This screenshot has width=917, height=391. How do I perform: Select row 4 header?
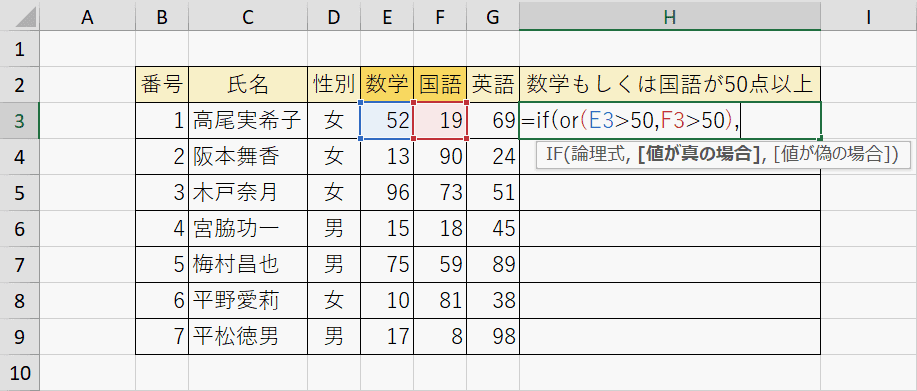click(x=20, y=157)
